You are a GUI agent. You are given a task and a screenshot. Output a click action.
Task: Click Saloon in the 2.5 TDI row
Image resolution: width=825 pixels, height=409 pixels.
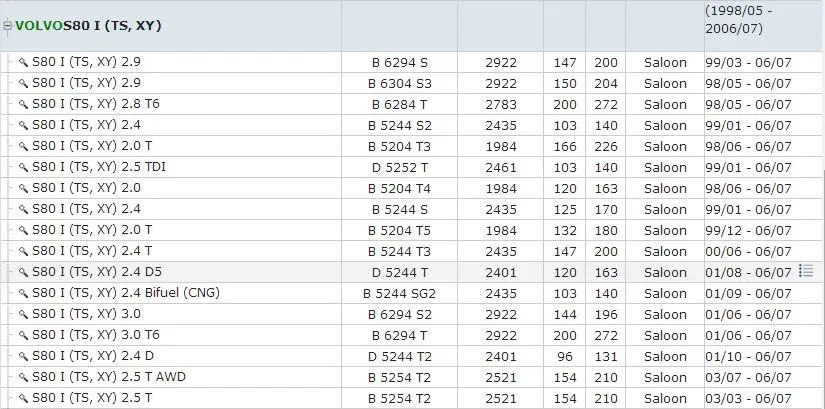(x=665, y=168)
